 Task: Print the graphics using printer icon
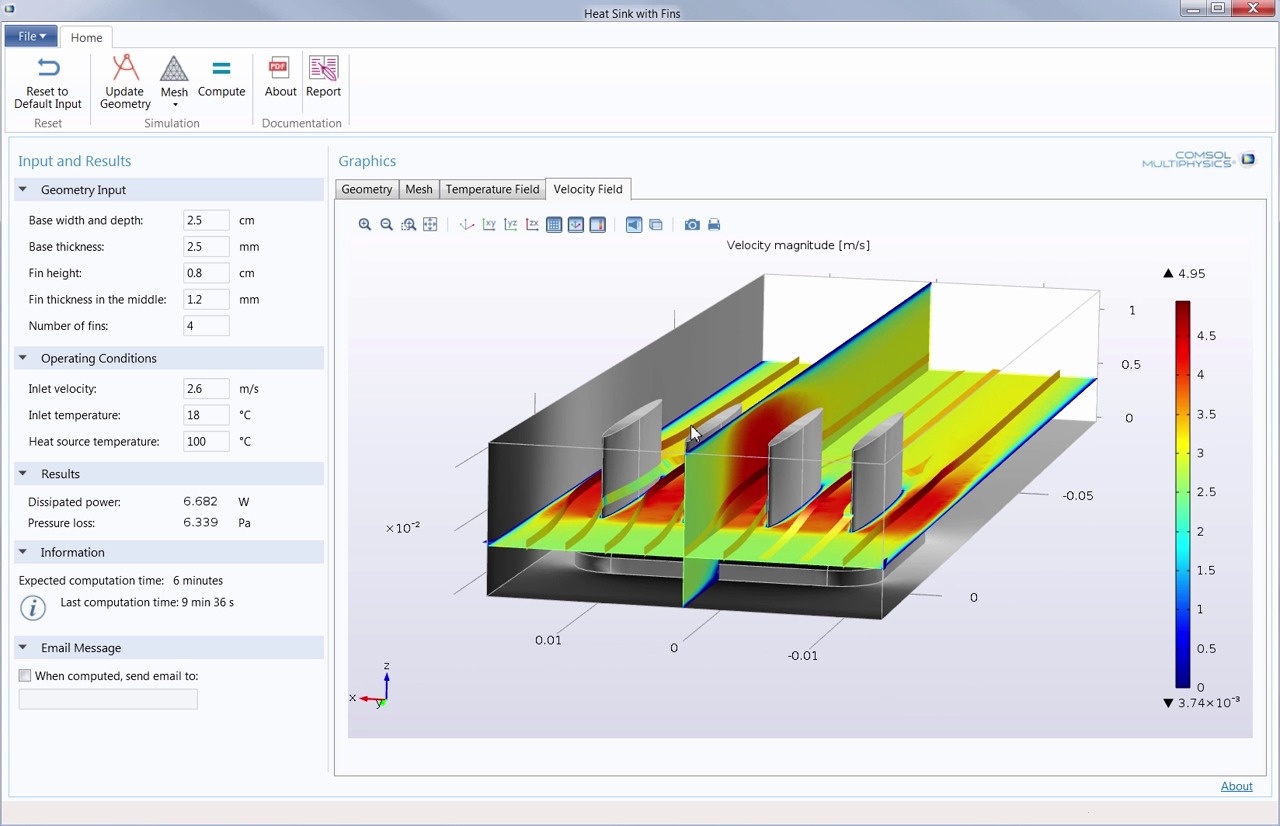[714, 225]
